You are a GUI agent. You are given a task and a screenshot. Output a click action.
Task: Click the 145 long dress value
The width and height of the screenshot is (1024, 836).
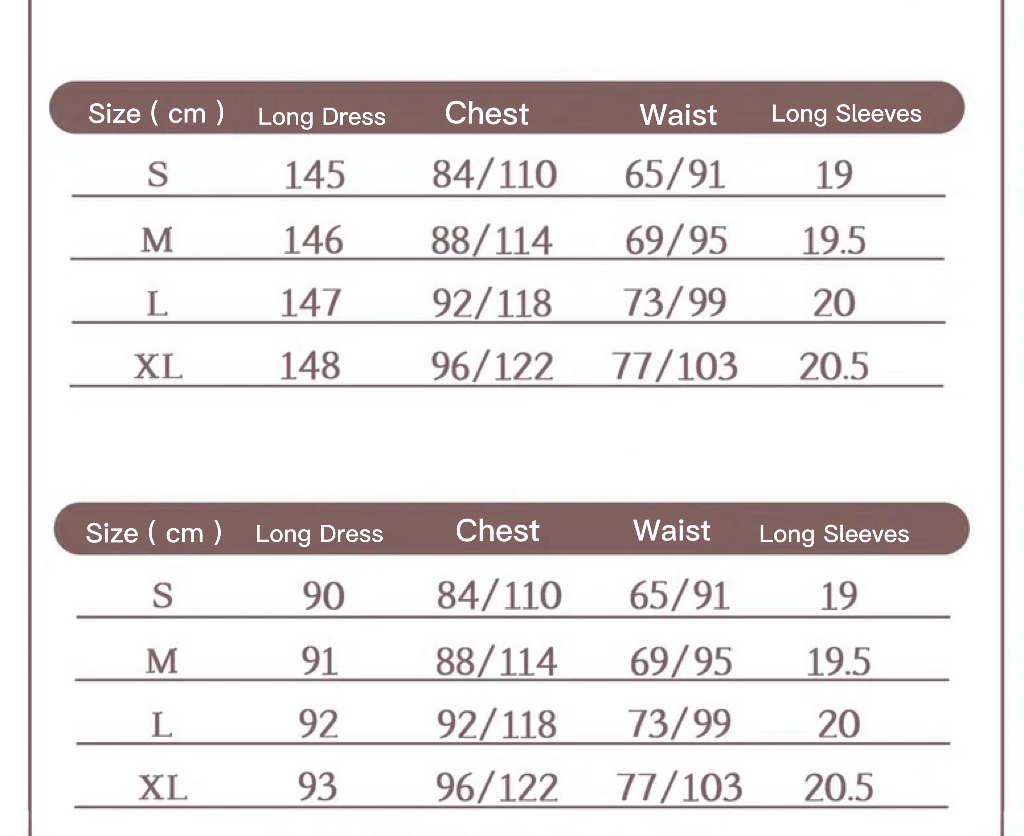click(x=314, y=175)
